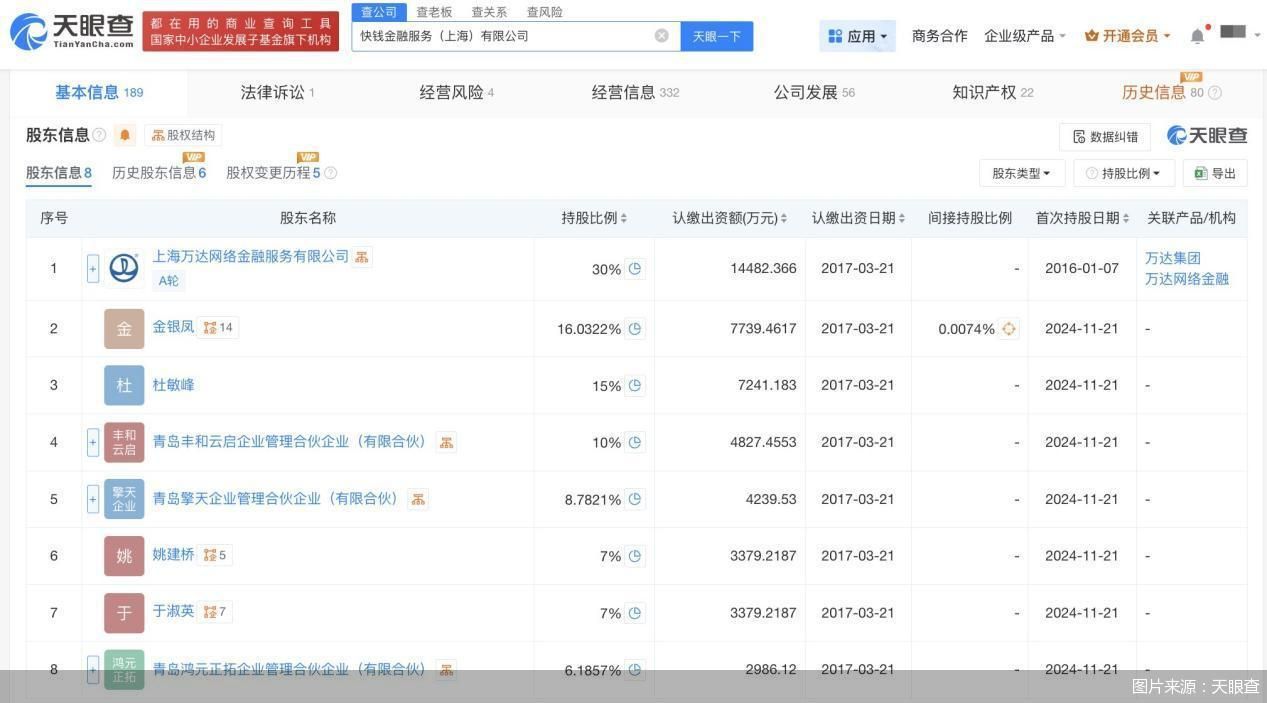Open equity structure icon beside 青岛丰和云启企业管理合伙企业
Image resolution: width=1267 pixels, height=703 pixels.
pos(446,442)
